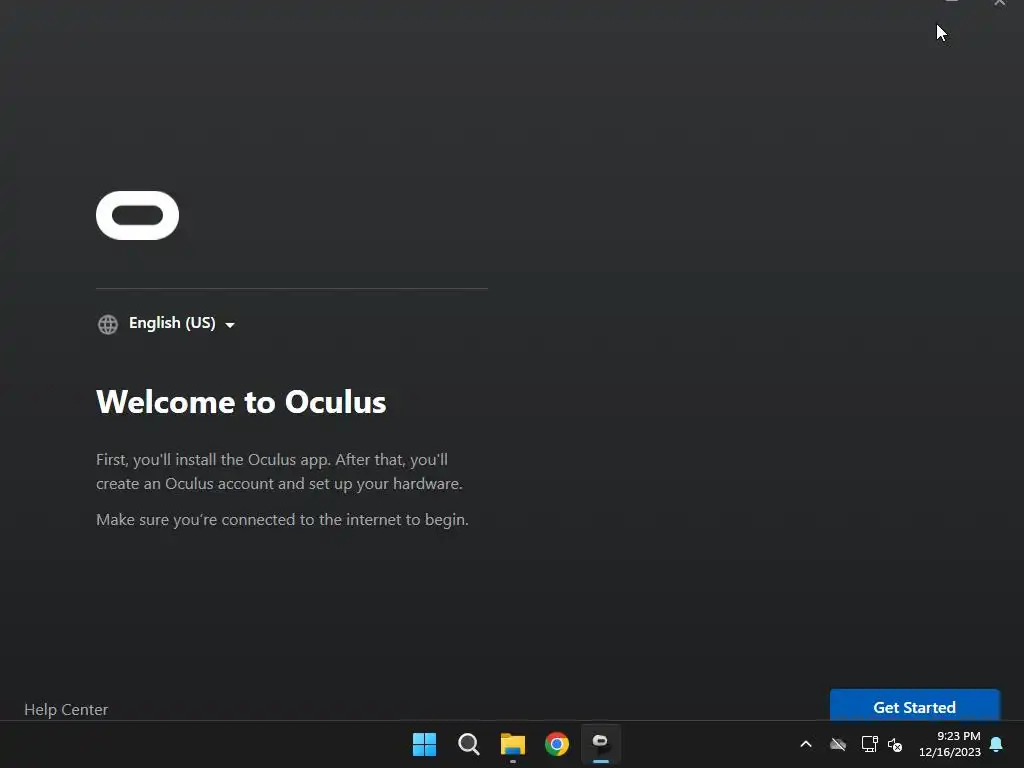Open the English (US) language dropdown
The image size is (1024, 768).
[x=181, y=323]
